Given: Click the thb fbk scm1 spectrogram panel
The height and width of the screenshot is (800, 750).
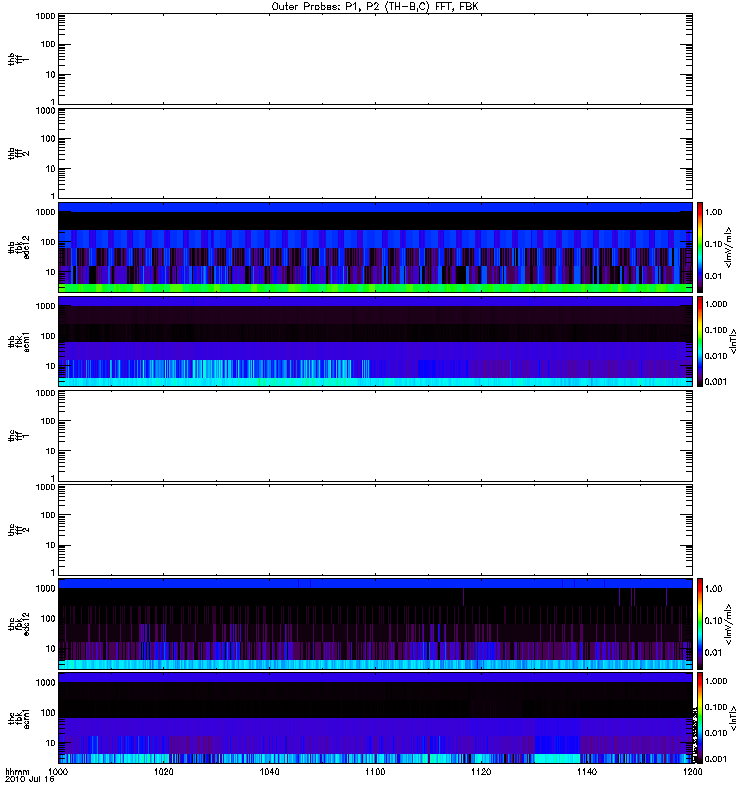Looking at the screenshot, I should (375, 341).
